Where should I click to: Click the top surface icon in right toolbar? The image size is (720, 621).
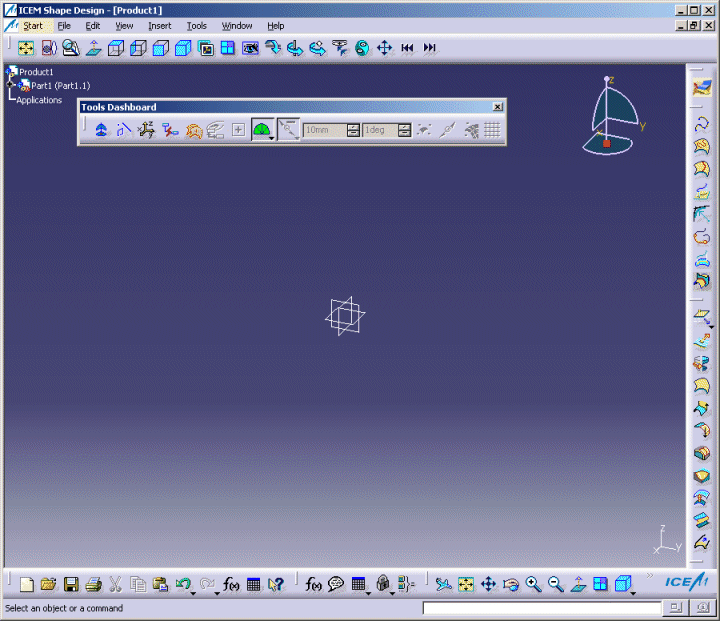pos(702,86)
